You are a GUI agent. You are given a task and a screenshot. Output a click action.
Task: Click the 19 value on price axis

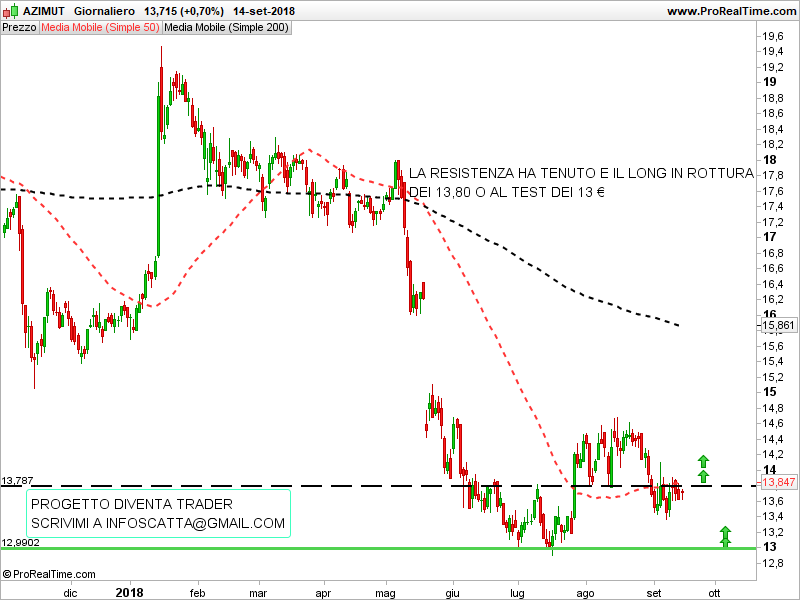coord(769,82)
